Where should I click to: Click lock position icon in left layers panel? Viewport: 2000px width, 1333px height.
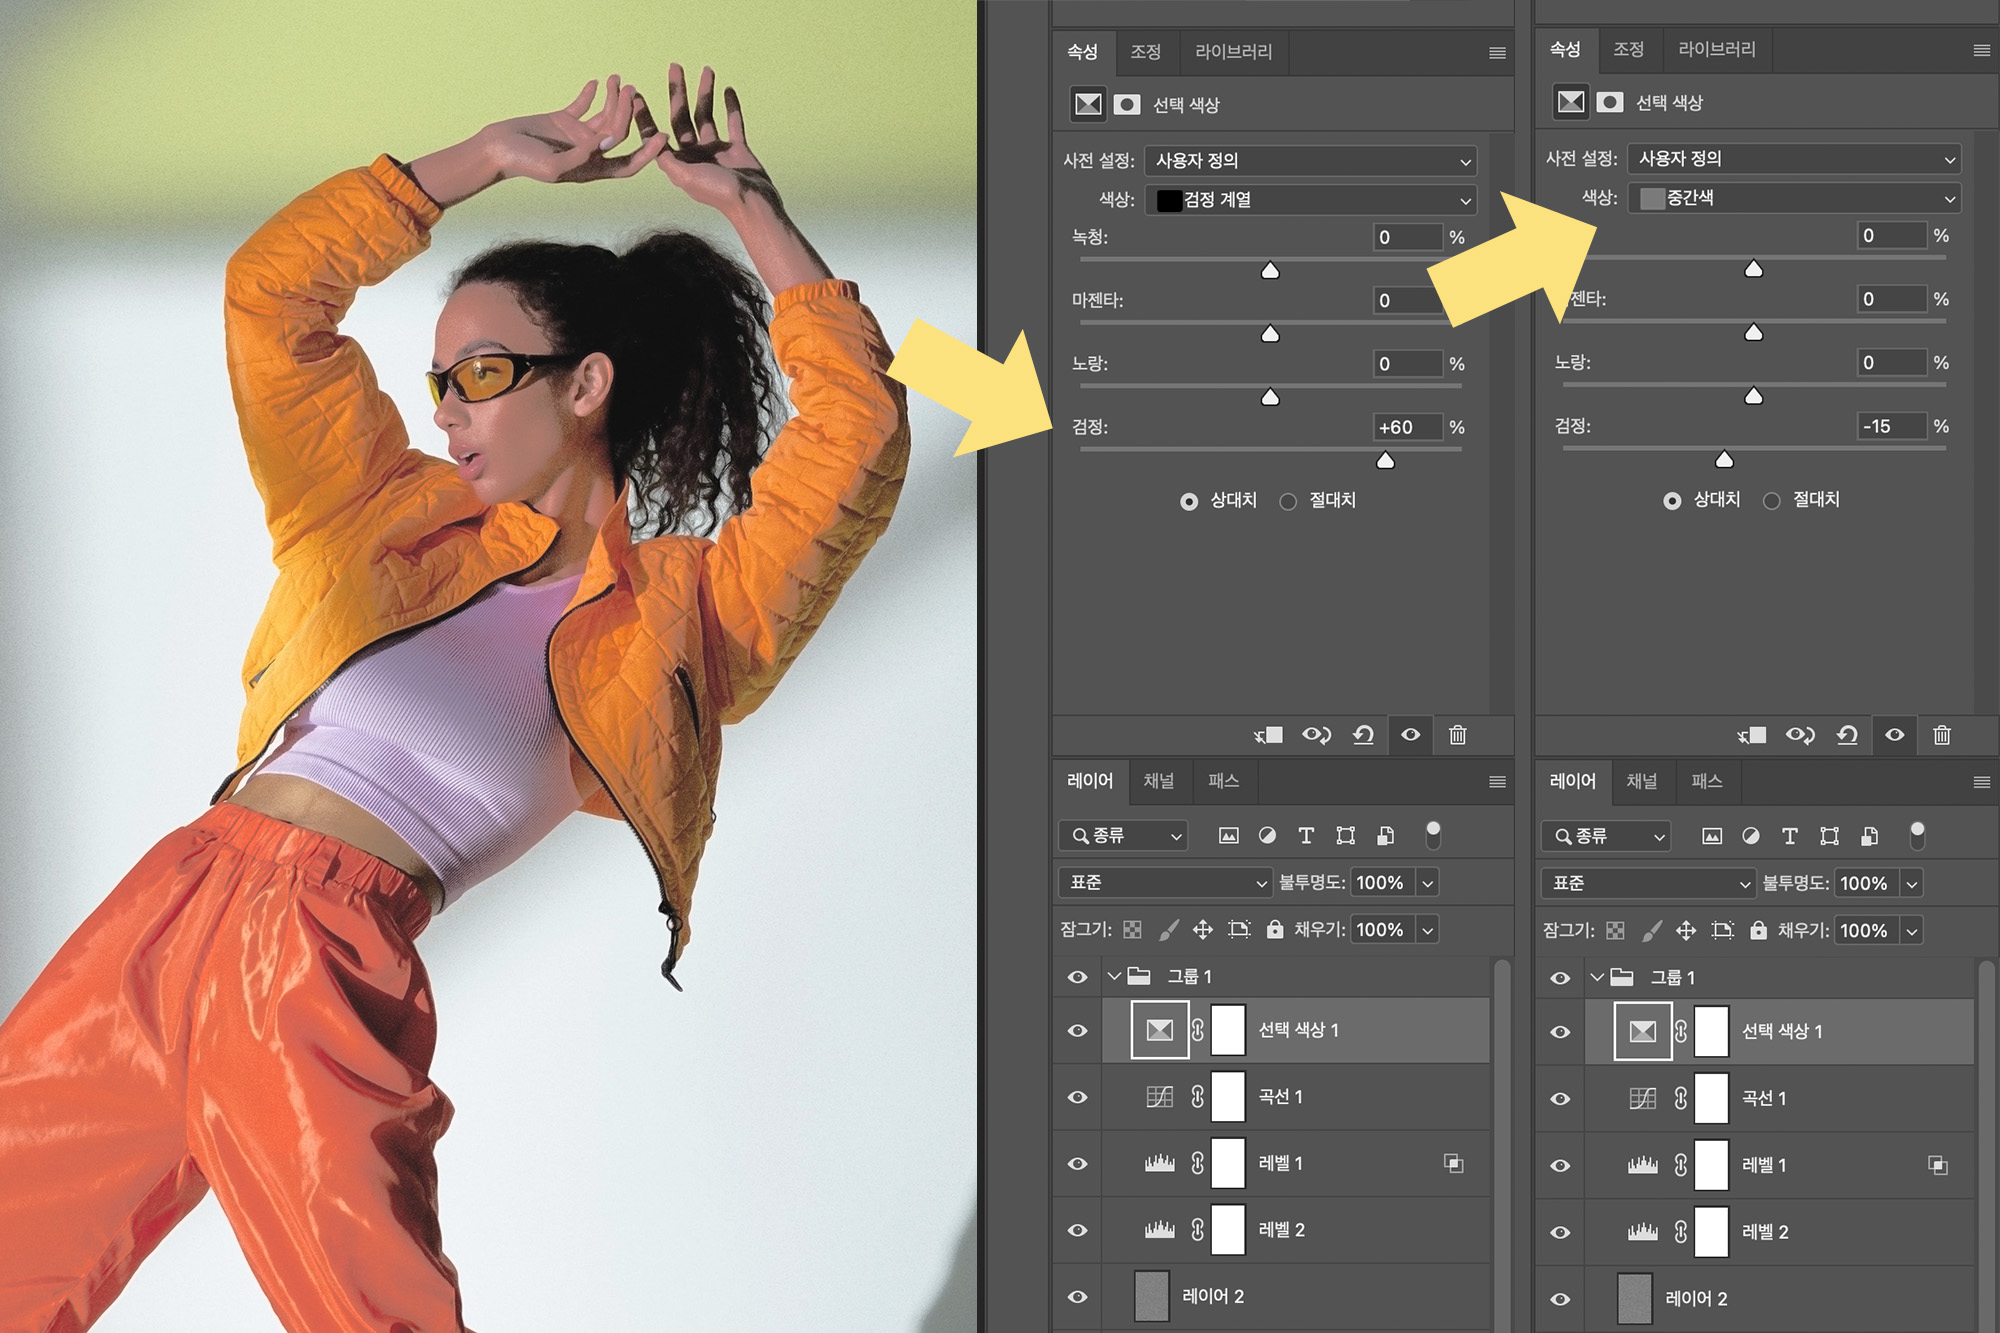click(1202, 930)
